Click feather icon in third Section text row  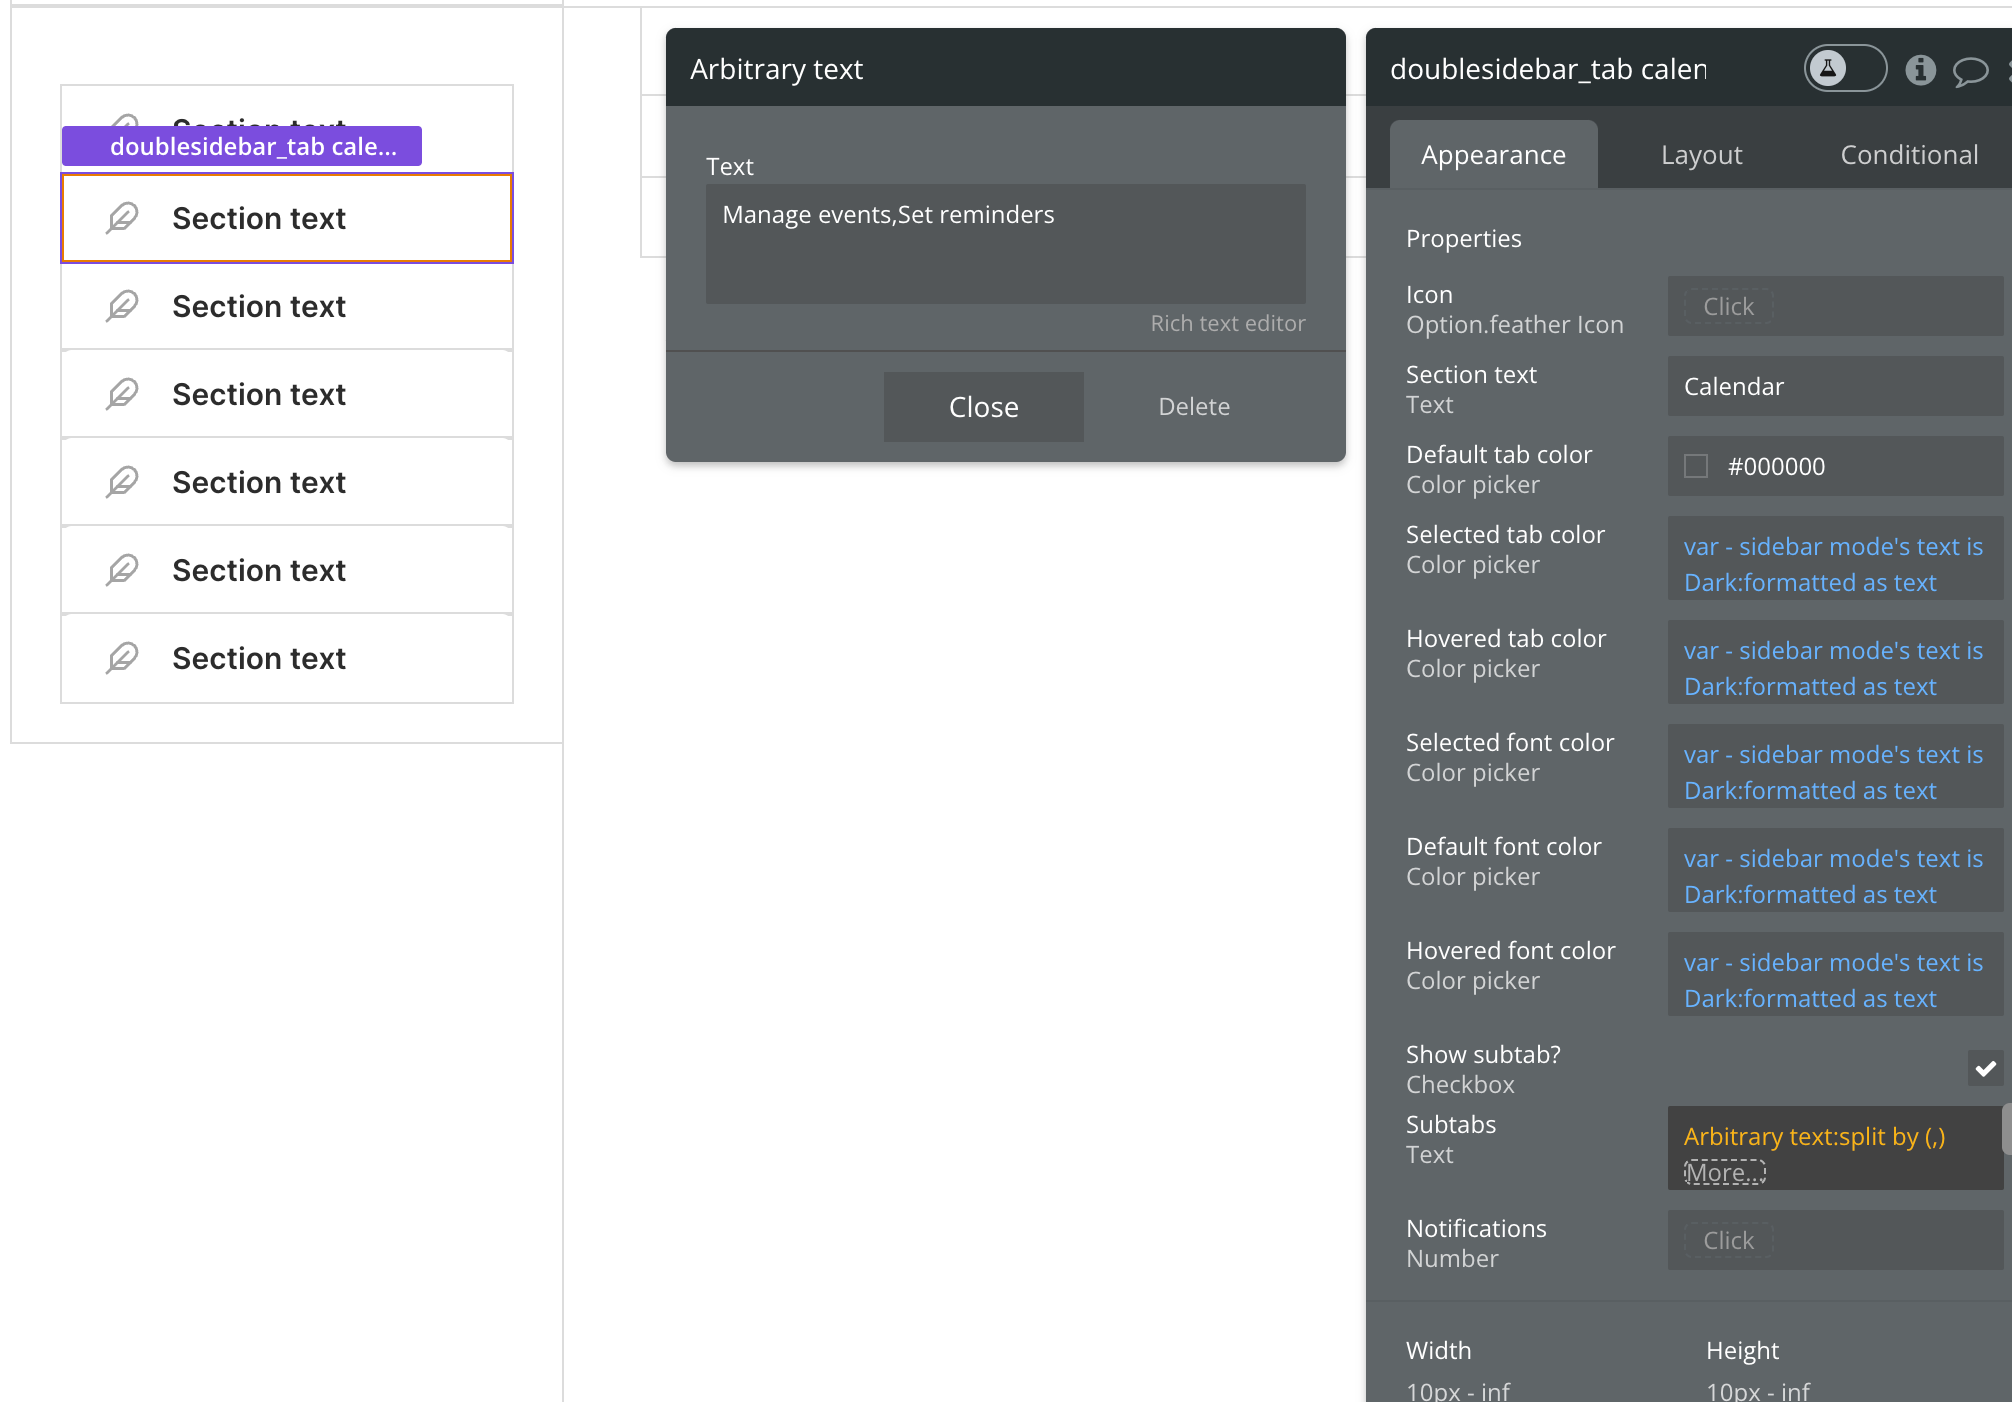point(122,394)
